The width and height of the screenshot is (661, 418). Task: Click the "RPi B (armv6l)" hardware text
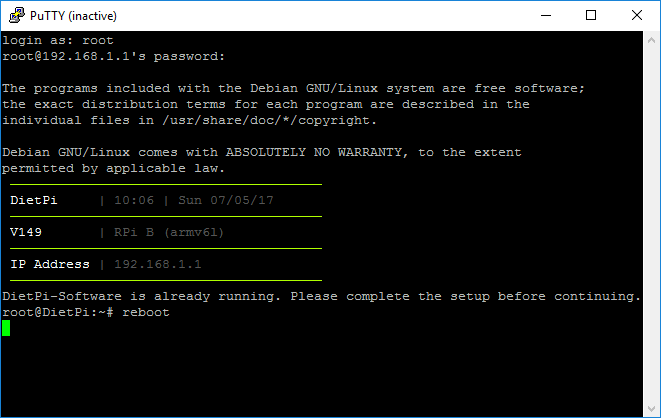[x=169, y=232]
